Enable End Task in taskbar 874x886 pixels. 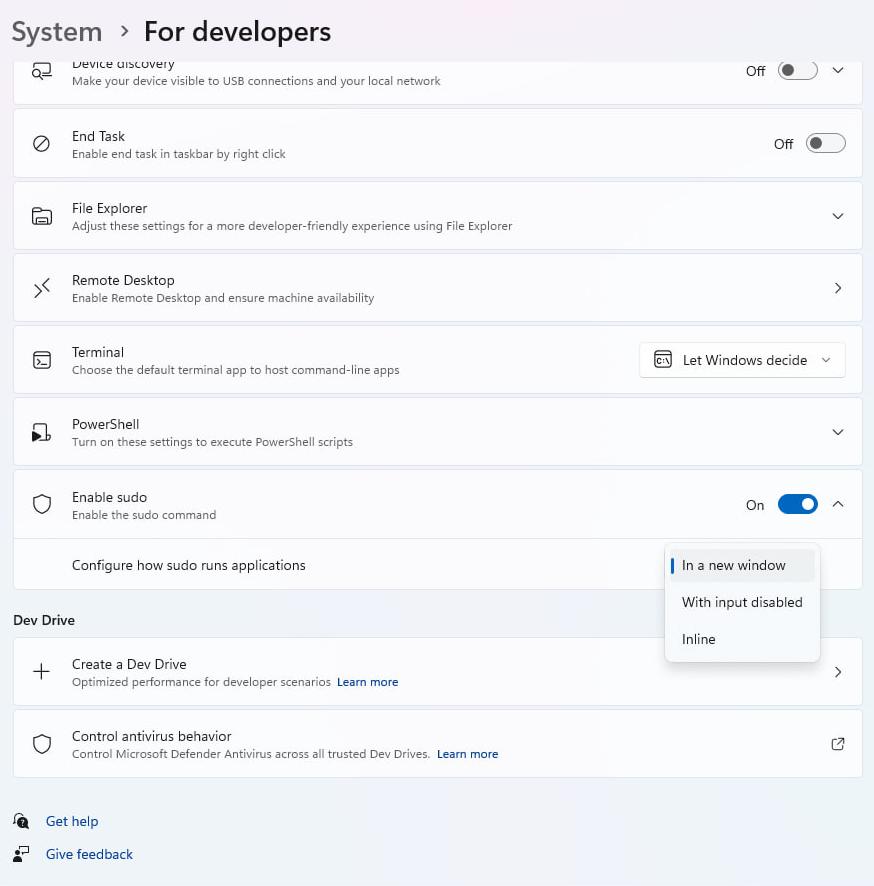click(x=825, y=143)
